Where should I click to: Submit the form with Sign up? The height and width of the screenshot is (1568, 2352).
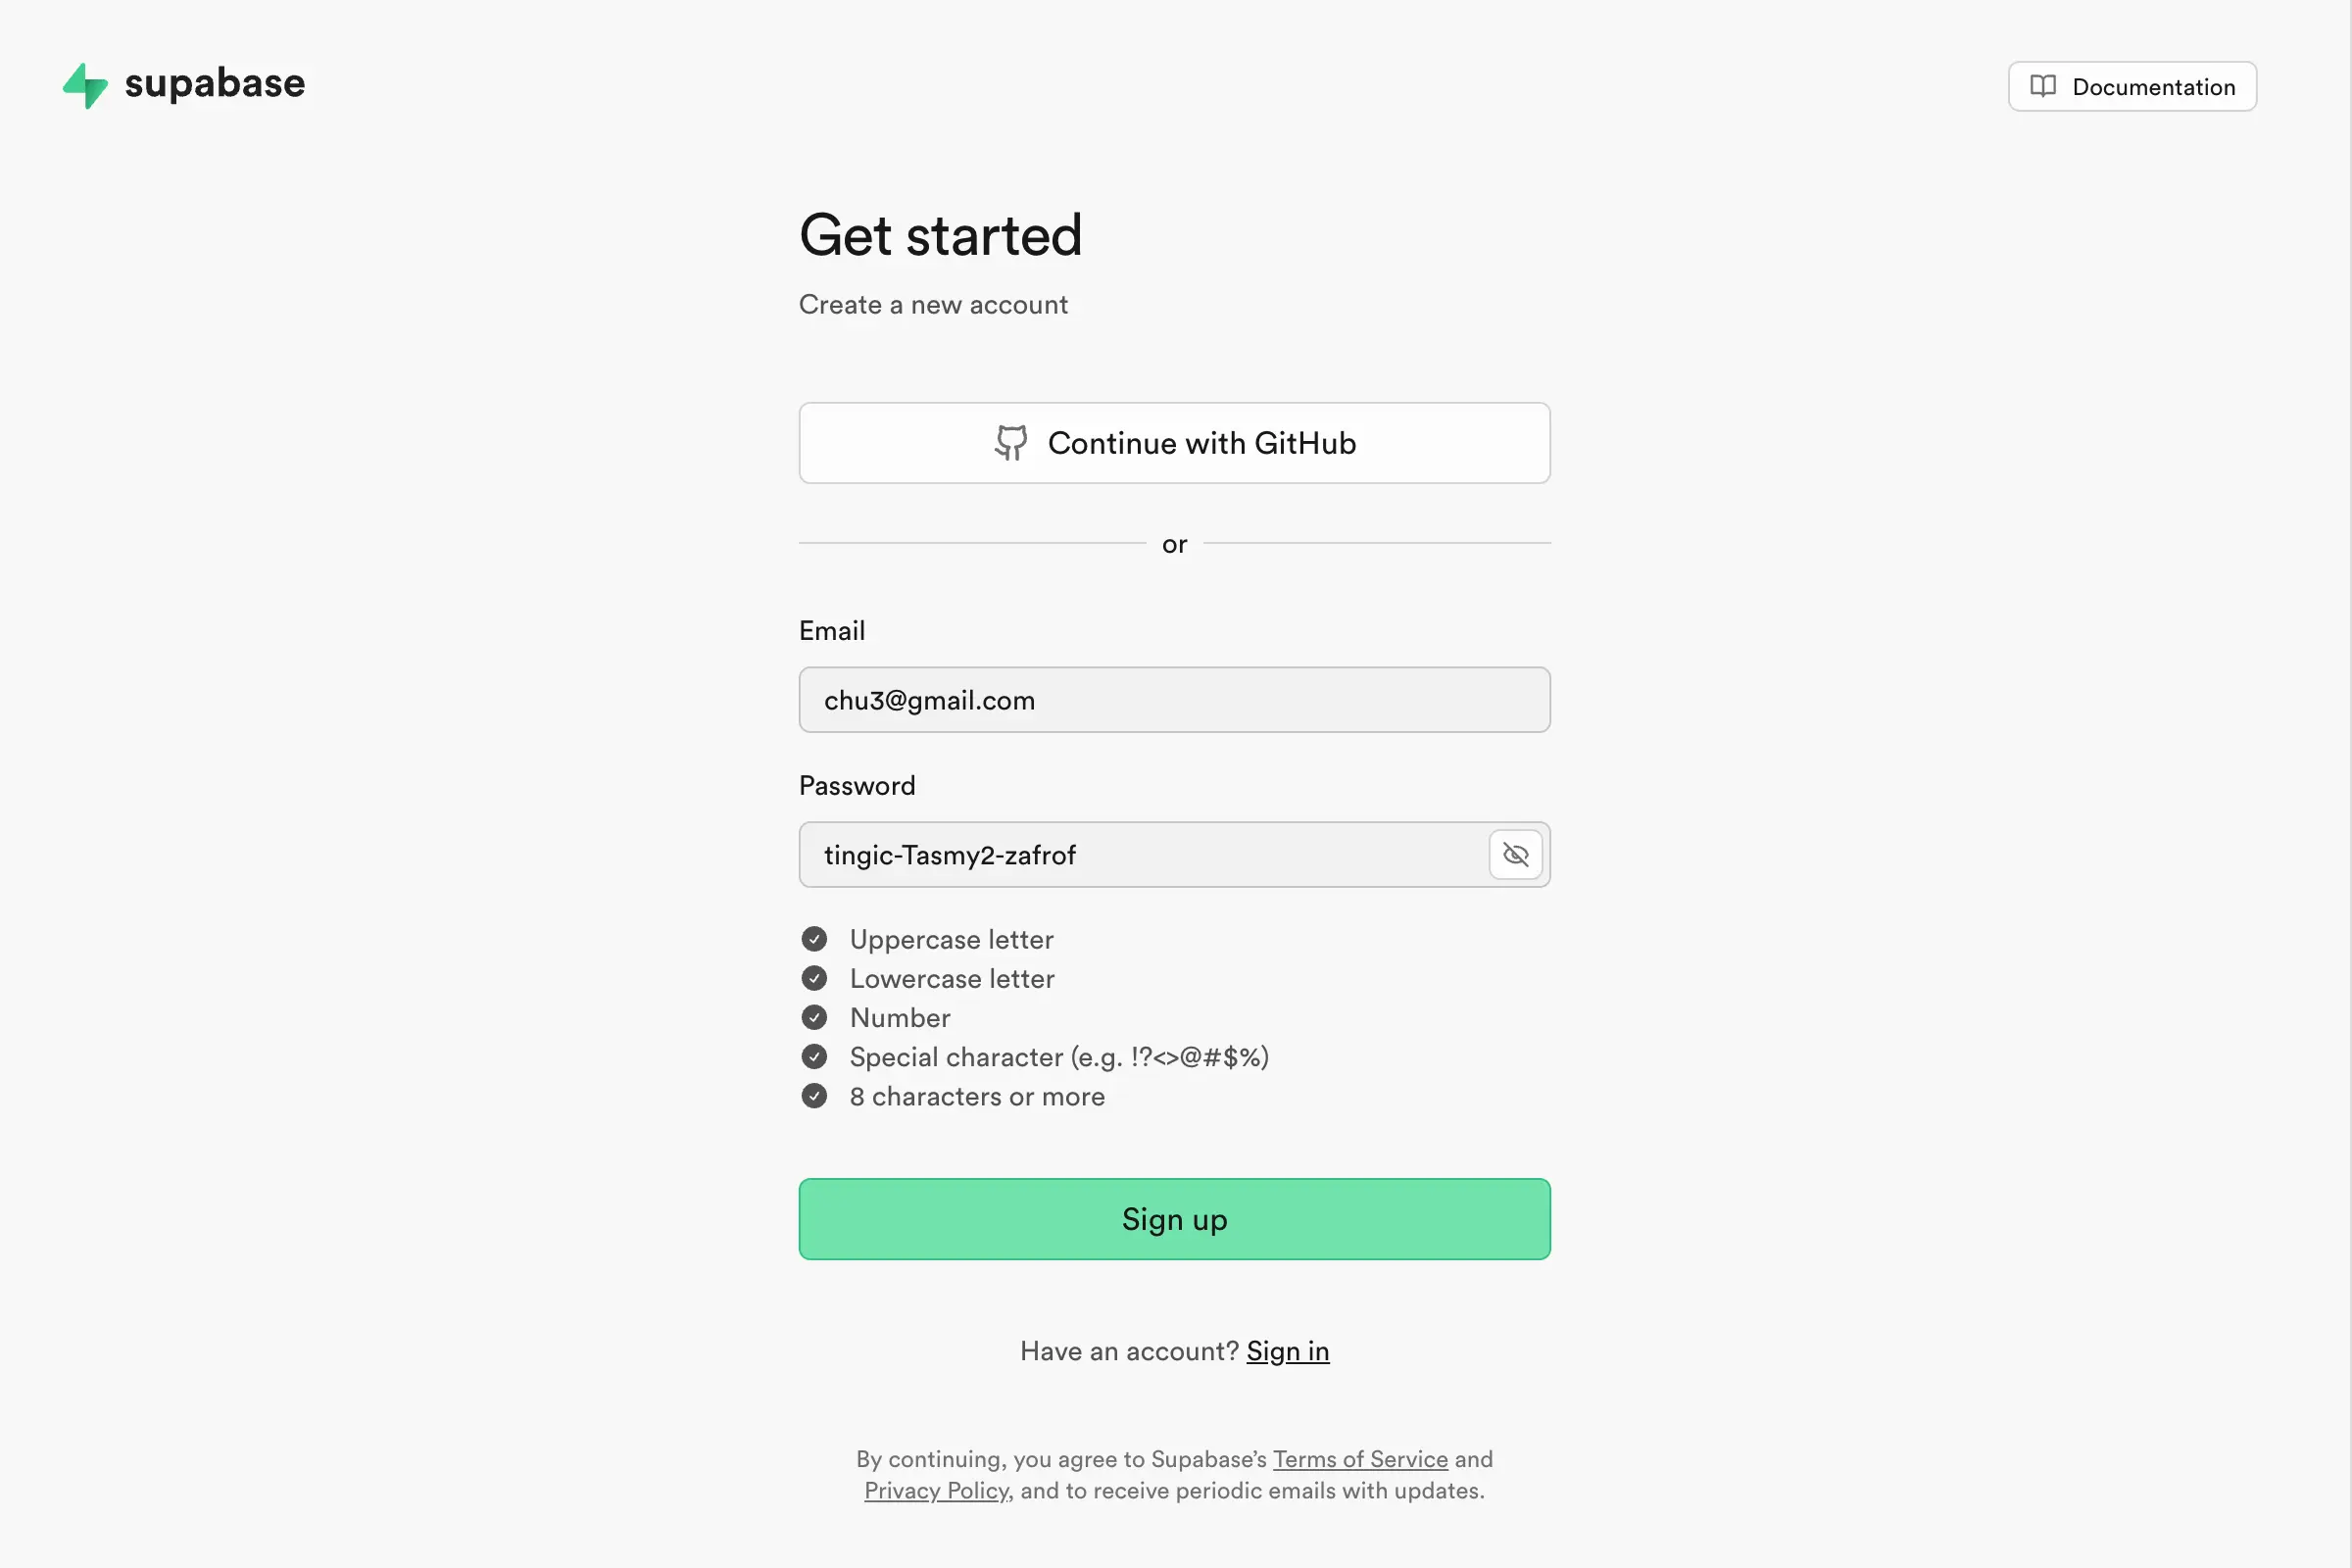tap(1174, 1219)
